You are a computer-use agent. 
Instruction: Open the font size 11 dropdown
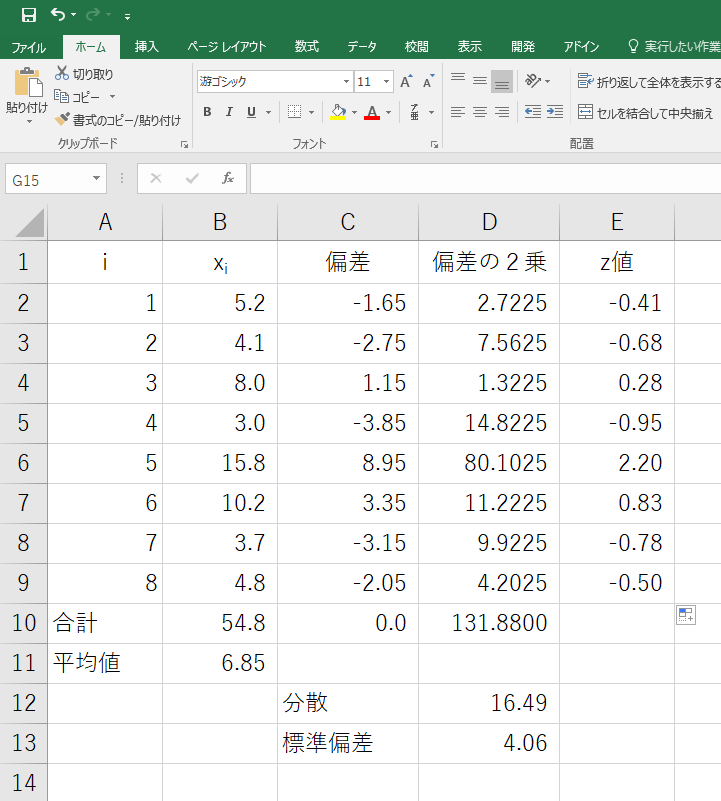click(x=386, y=82)
